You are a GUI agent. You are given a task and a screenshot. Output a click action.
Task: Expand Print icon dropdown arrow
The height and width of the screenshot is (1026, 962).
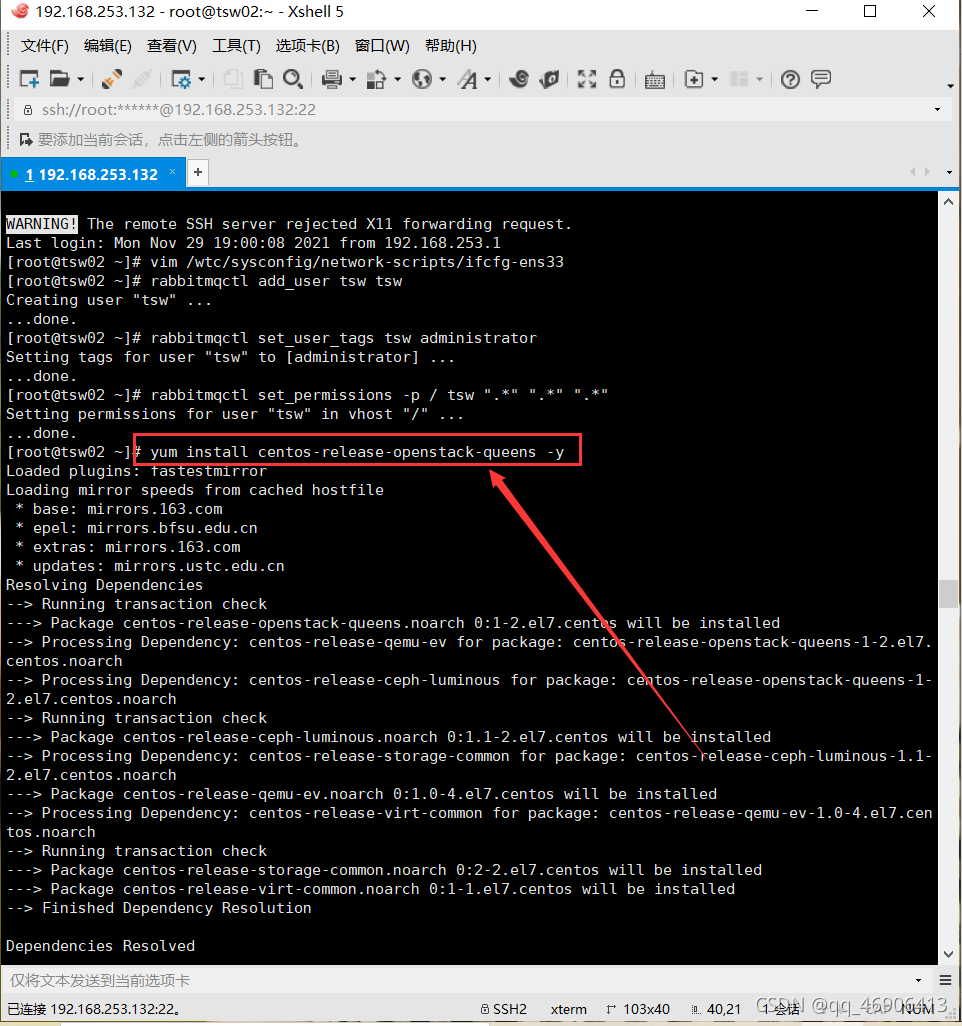click(x=353, y=80)
